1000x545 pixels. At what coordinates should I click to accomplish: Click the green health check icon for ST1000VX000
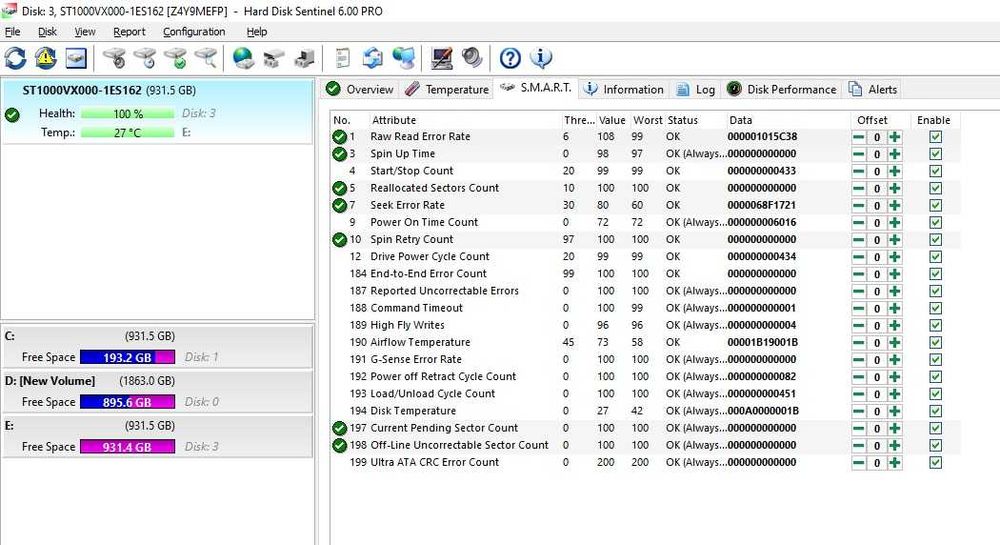click(12, 115)
